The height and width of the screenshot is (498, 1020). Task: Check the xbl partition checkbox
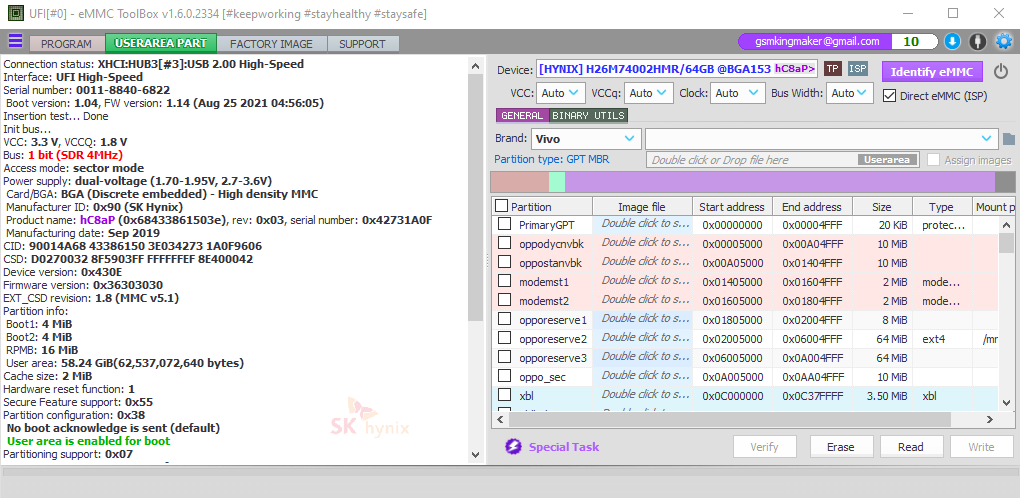[x=504, y=395]
